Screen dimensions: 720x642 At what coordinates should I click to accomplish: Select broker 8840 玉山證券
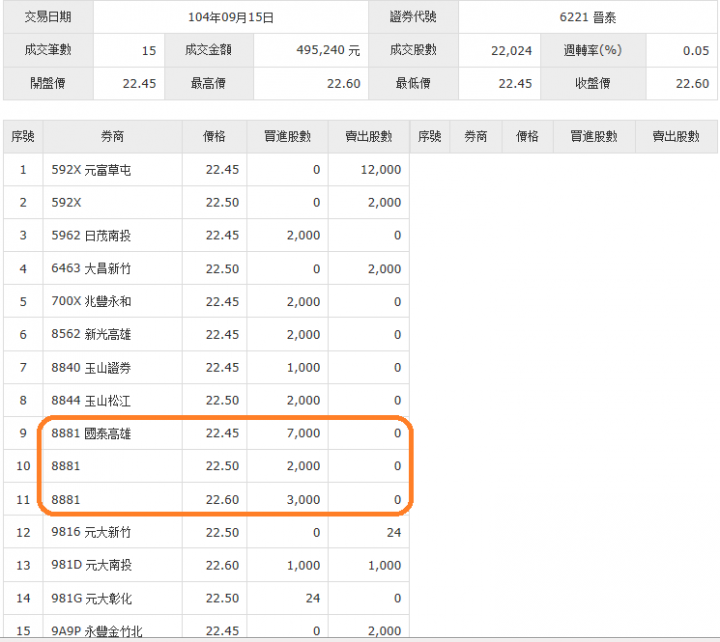[x=91, y=367]
